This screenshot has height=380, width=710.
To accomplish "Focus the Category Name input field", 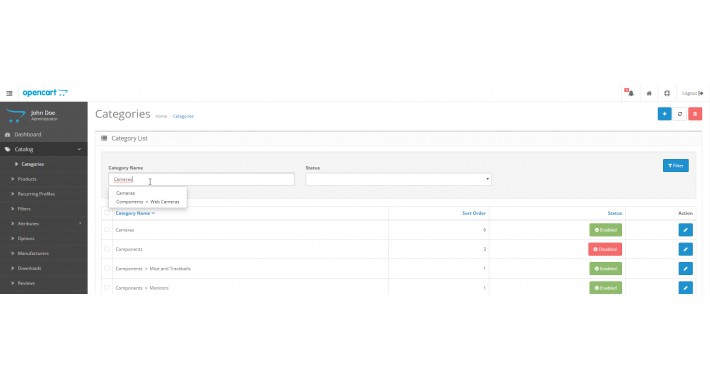I will click(x=201, y=179).
